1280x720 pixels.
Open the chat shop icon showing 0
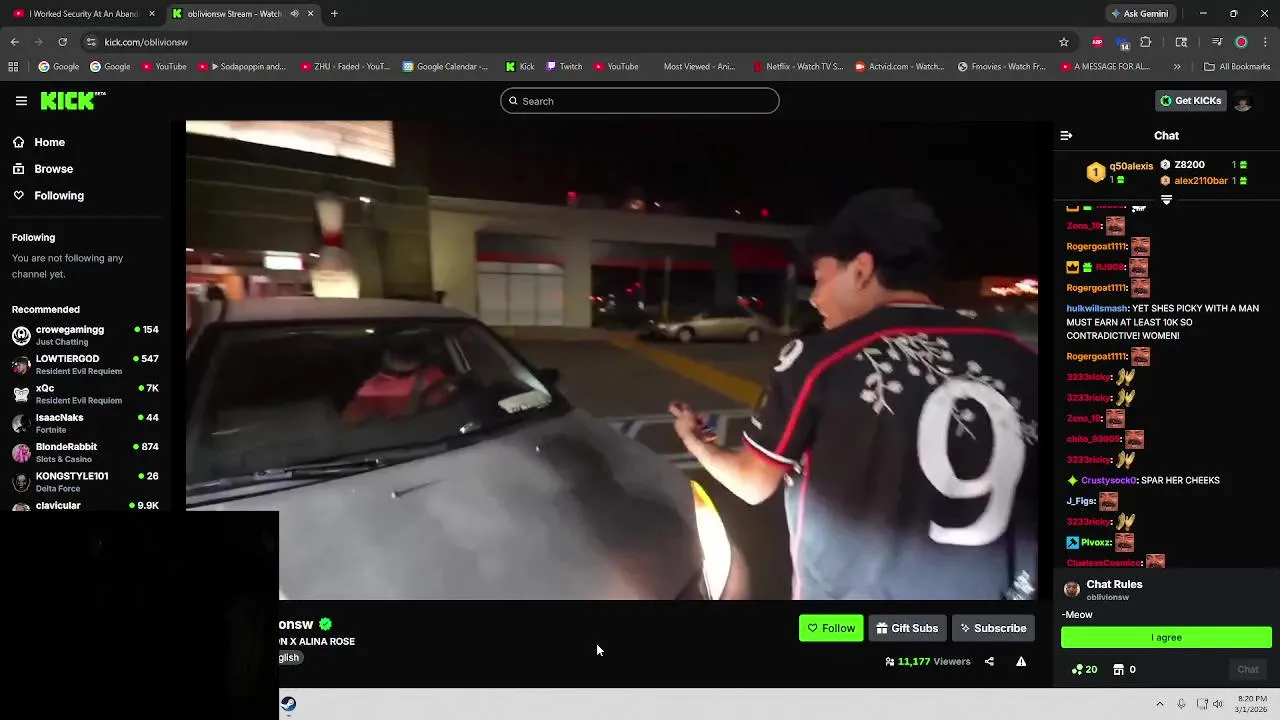pyautogui.click(x=1124, y=669)
